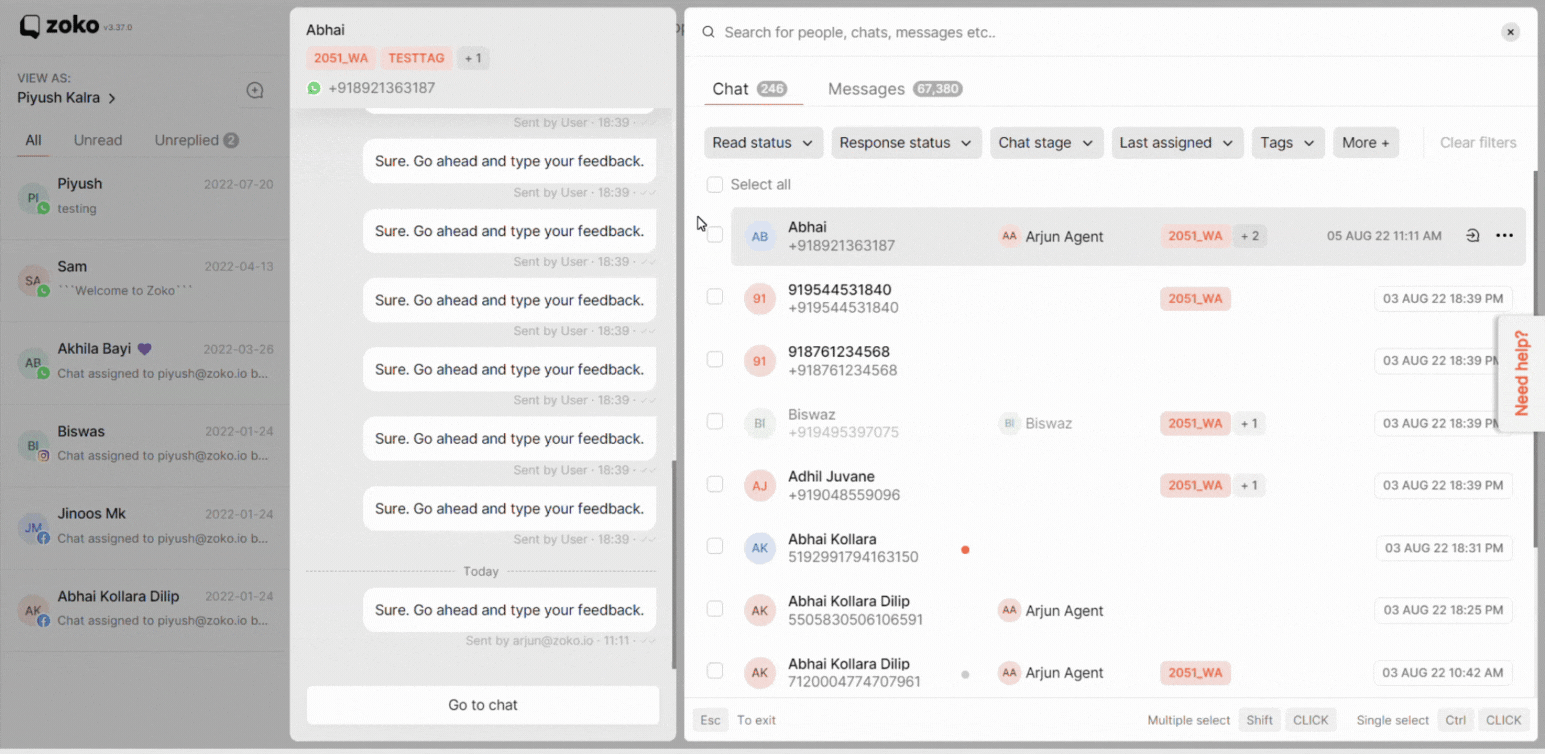
Task: Tick the checkbox for Abhai Kollara row
Action: (714, 546)
